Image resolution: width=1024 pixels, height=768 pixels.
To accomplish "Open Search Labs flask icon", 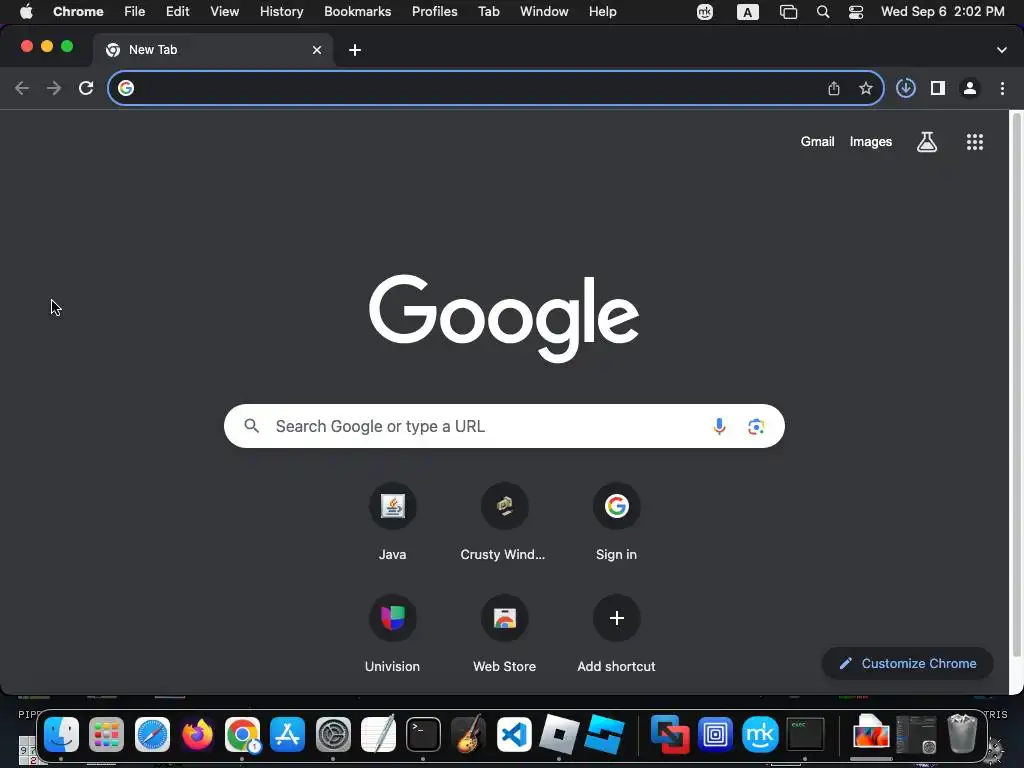I will coord(927,142).
